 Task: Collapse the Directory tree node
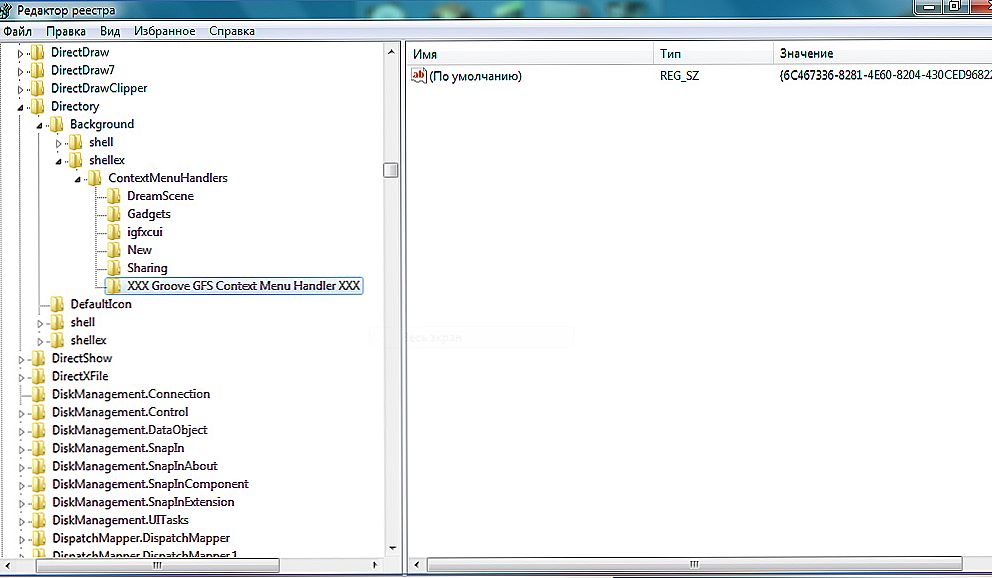click(21, 107)
